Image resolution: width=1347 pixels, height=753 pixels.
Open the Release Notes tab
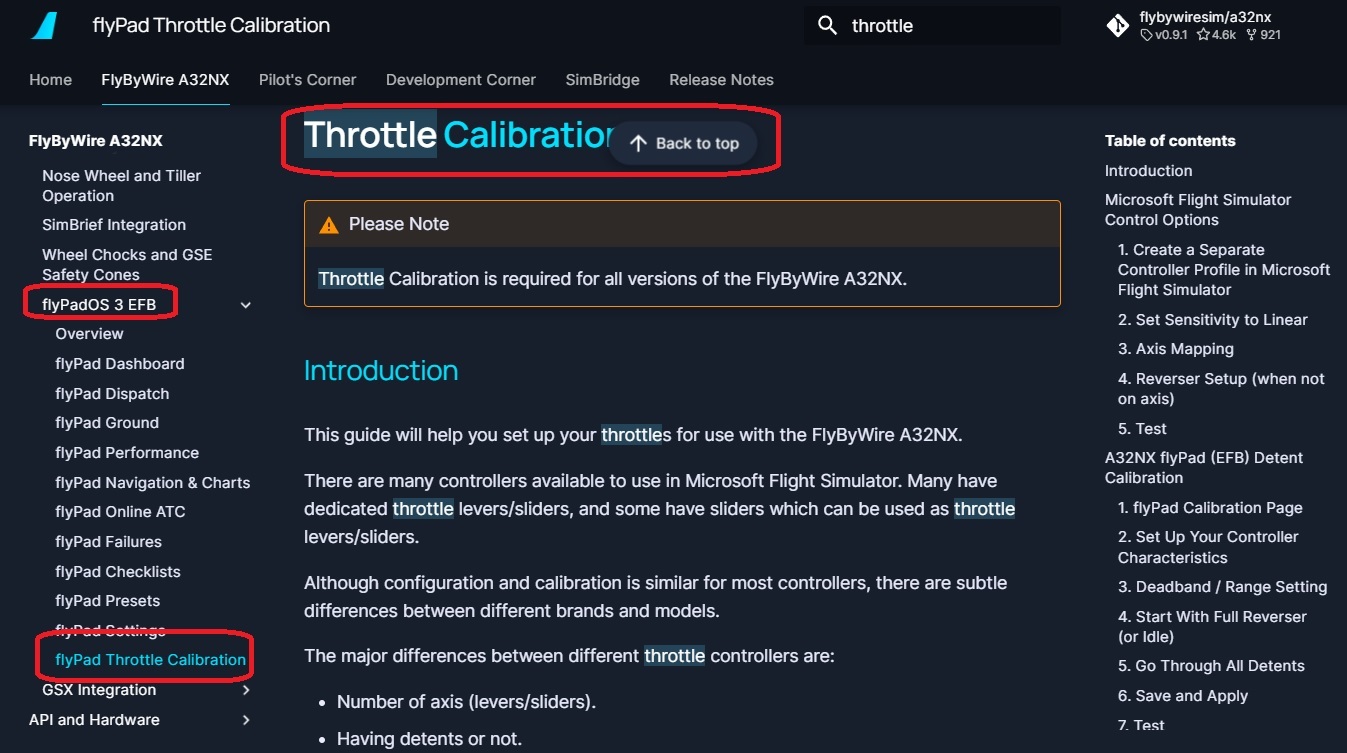[x=721, y=80]
